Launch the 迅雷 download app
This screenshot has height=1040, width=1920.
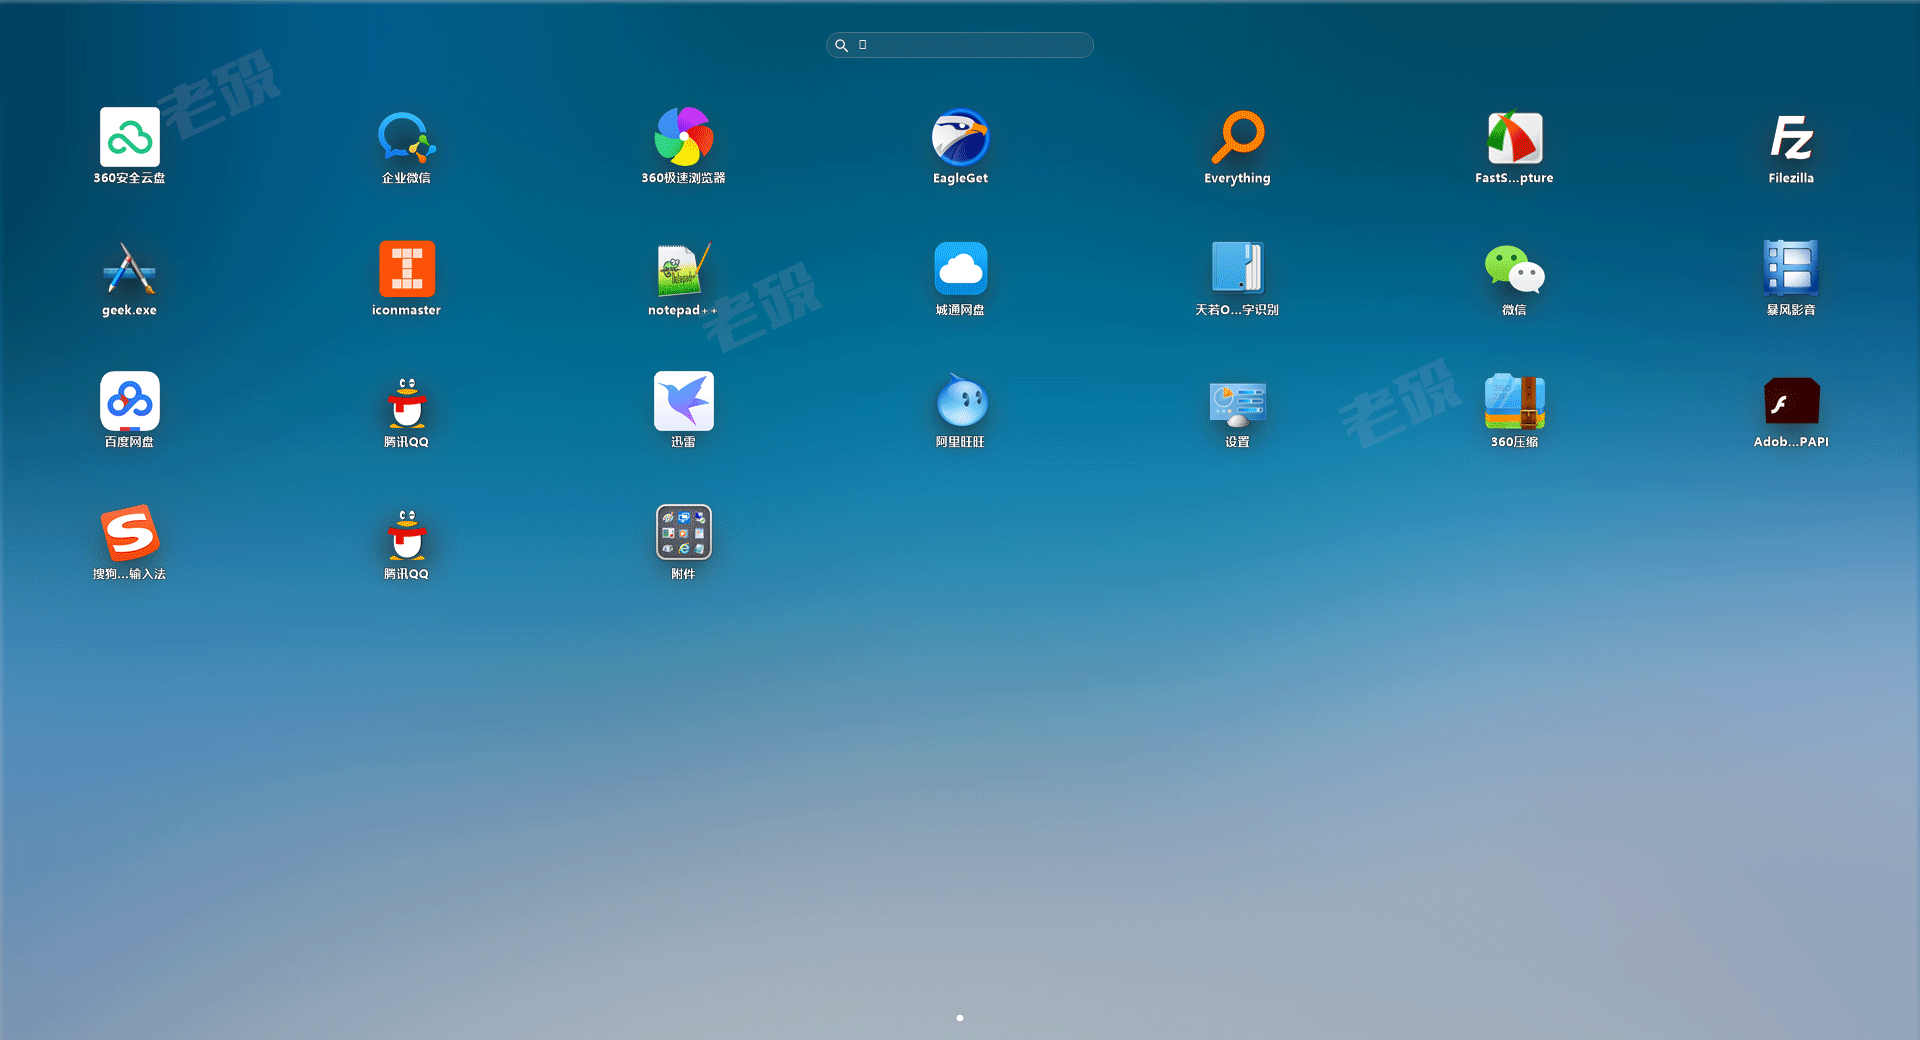(683, 401)
